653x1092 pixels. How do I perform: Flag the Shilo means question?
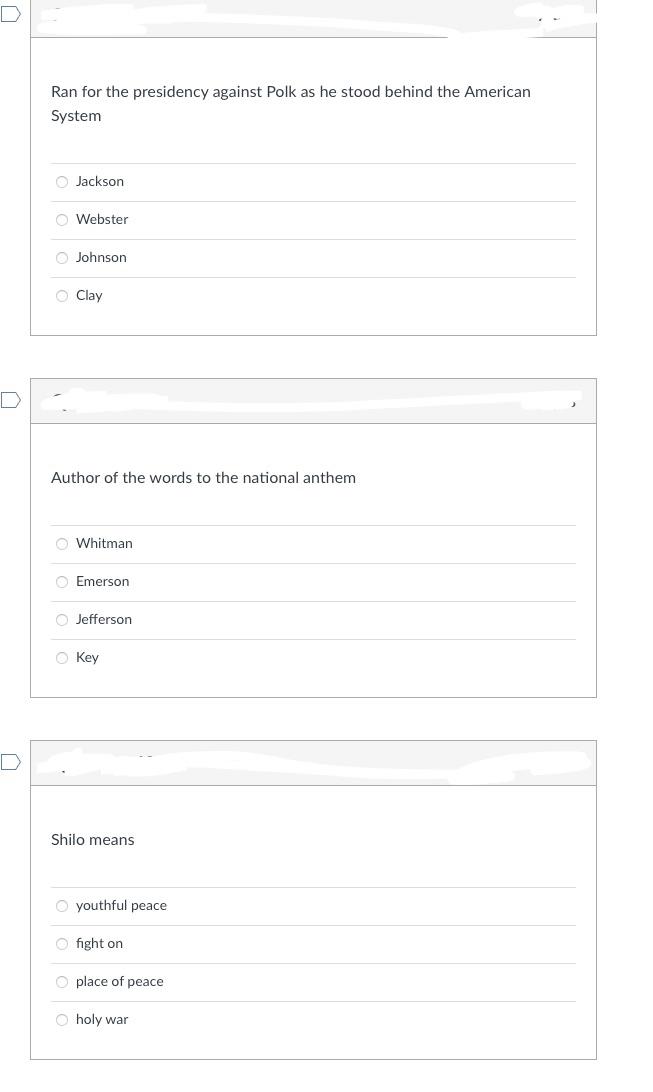click(10, 763)
